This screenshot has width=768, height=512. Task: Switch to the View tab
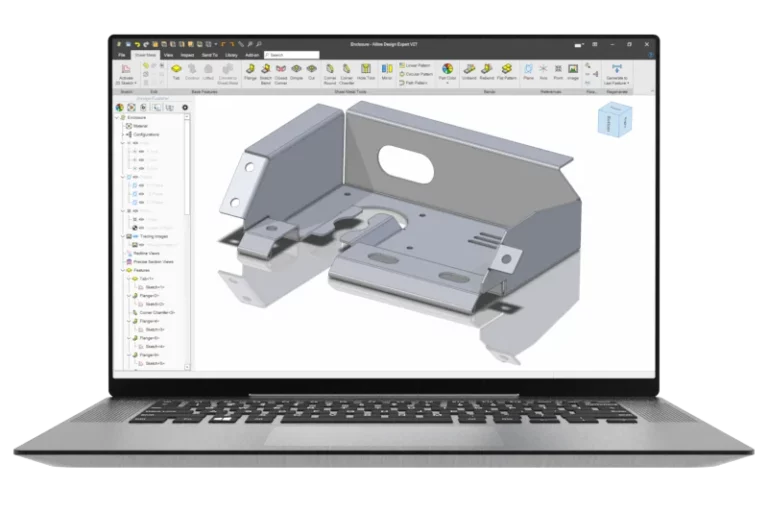pyautogui.click(x=168, y=55)
